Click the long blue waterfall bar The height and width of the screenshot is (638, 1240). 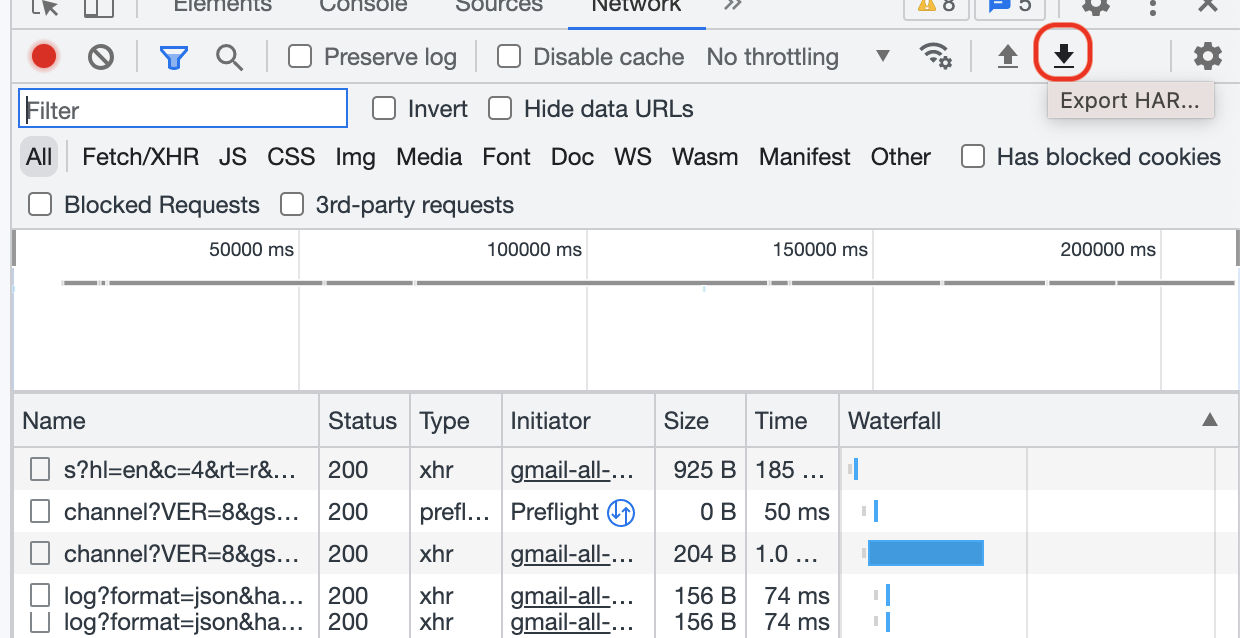coord(926,553)
